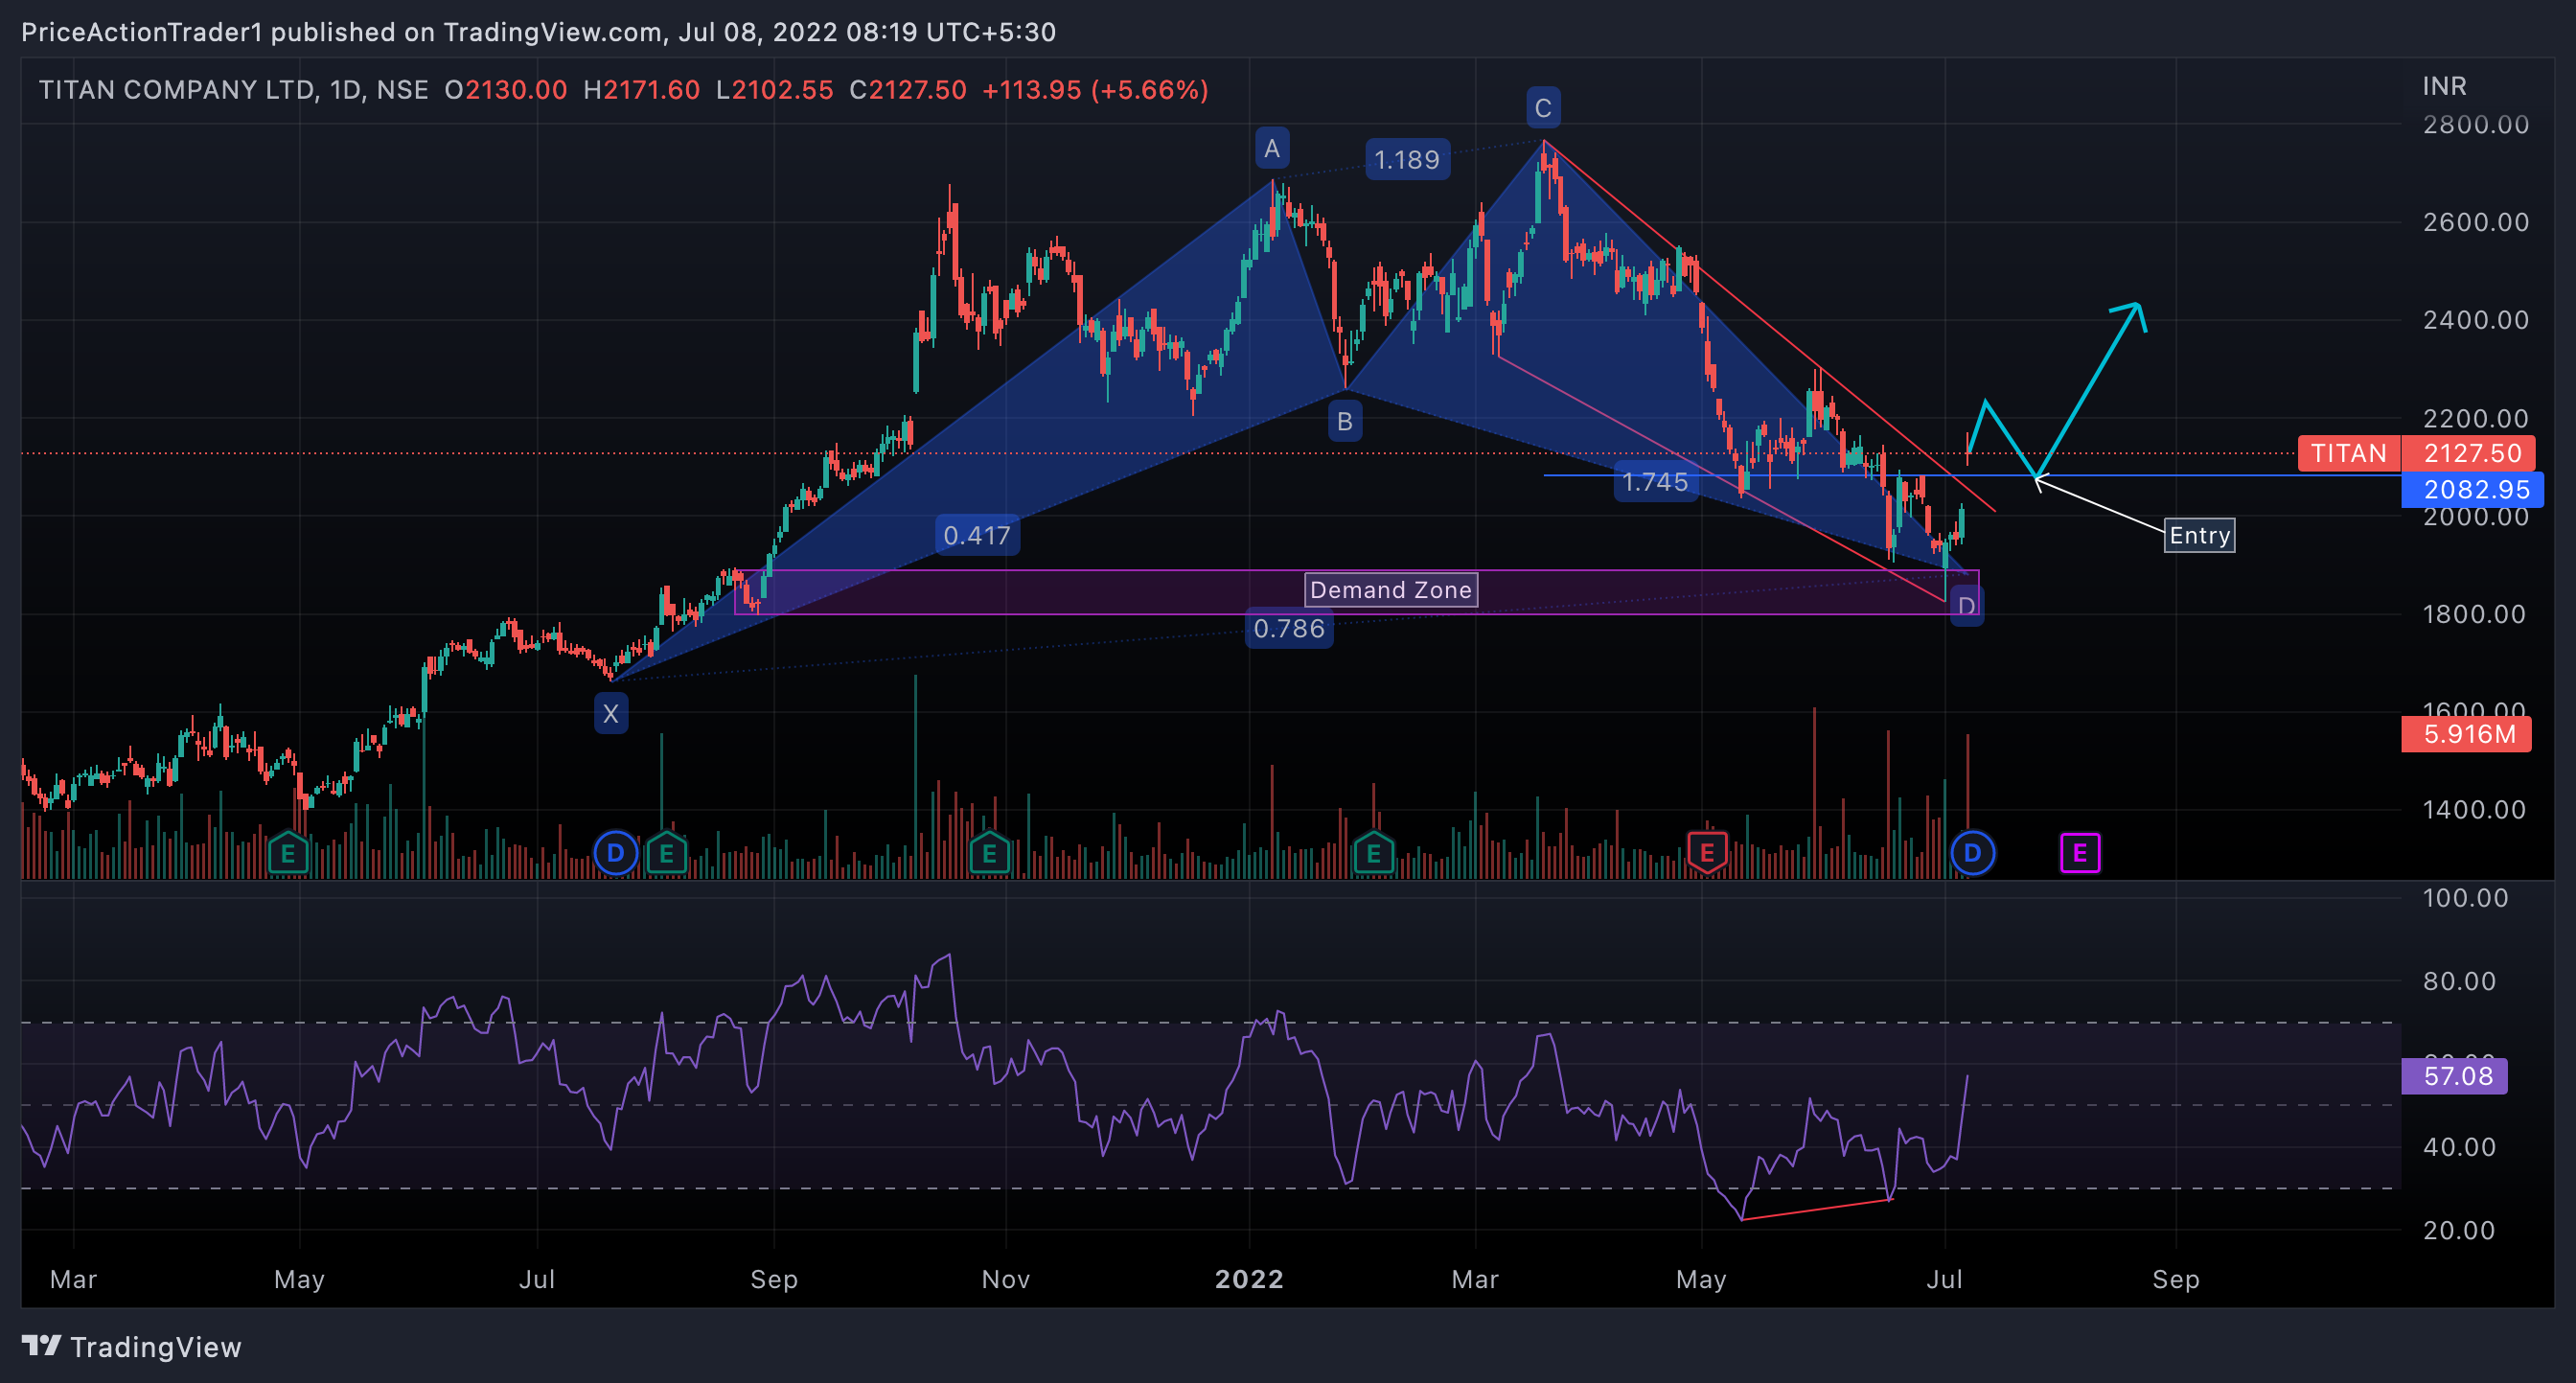
Task: Click the blue 2082.95 price level tag
Action: pos(2472,489)
